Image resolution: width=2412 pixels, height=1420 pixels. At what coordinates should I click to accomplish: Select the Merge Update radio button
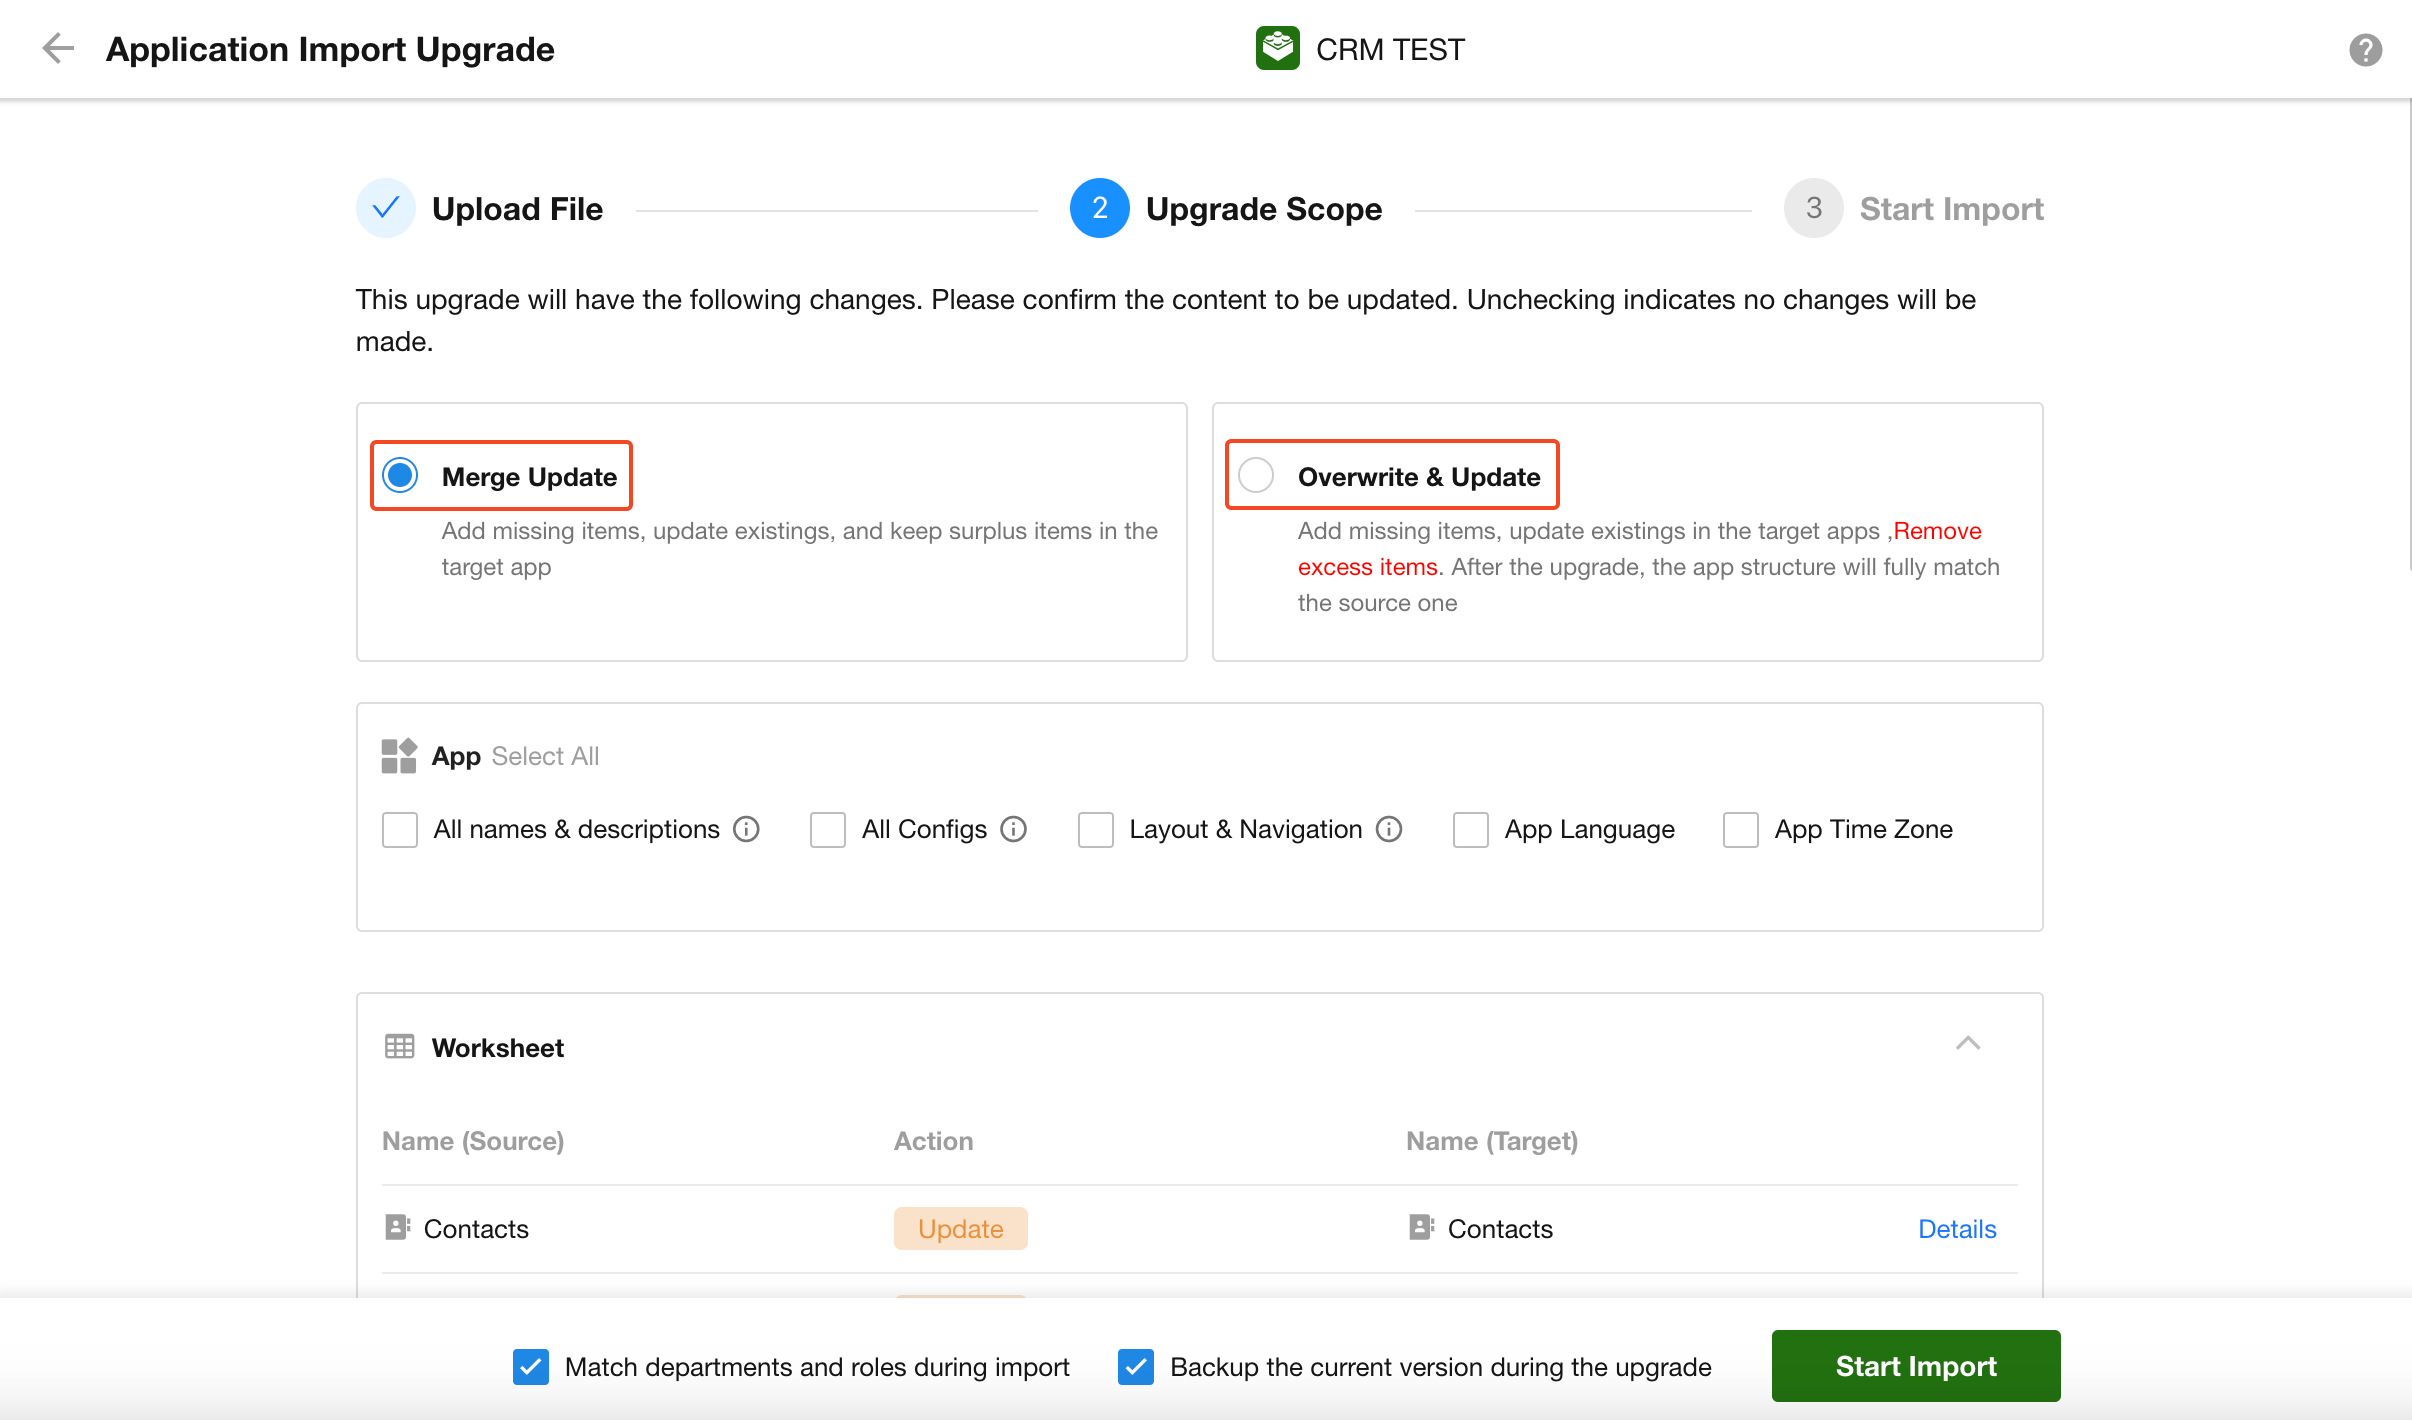(401, 475)
